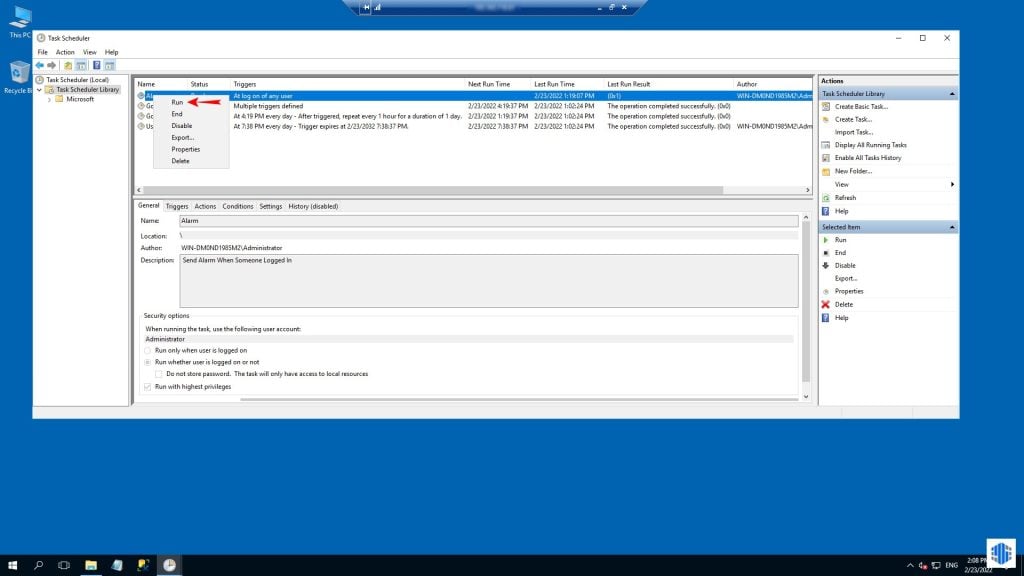This screenshot has height=576, width=1024.
Task: Click the Back navigation arrow
Action: [x=40, y=65]
